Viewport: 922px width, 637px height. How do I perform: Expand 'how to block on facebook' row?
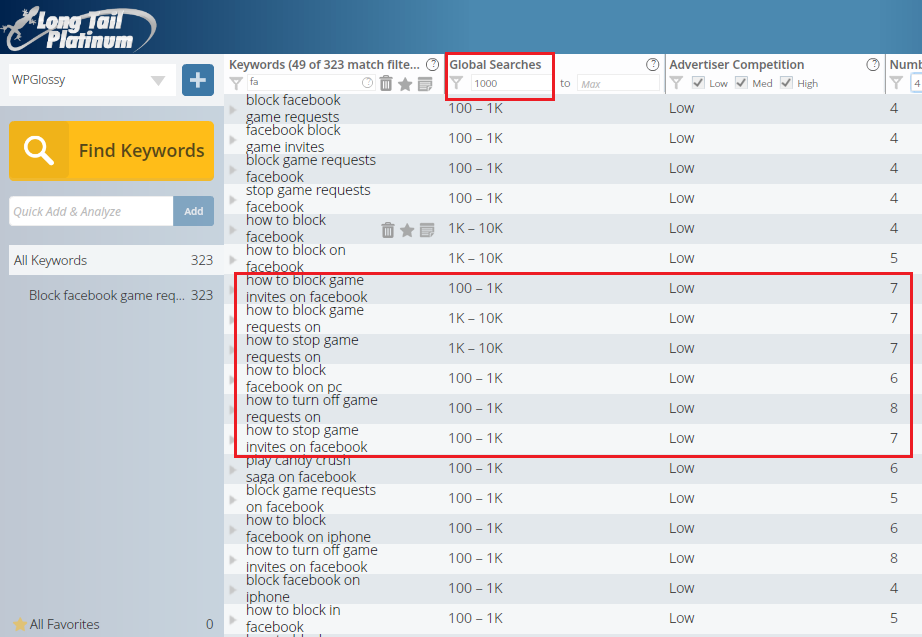[233, 259]
